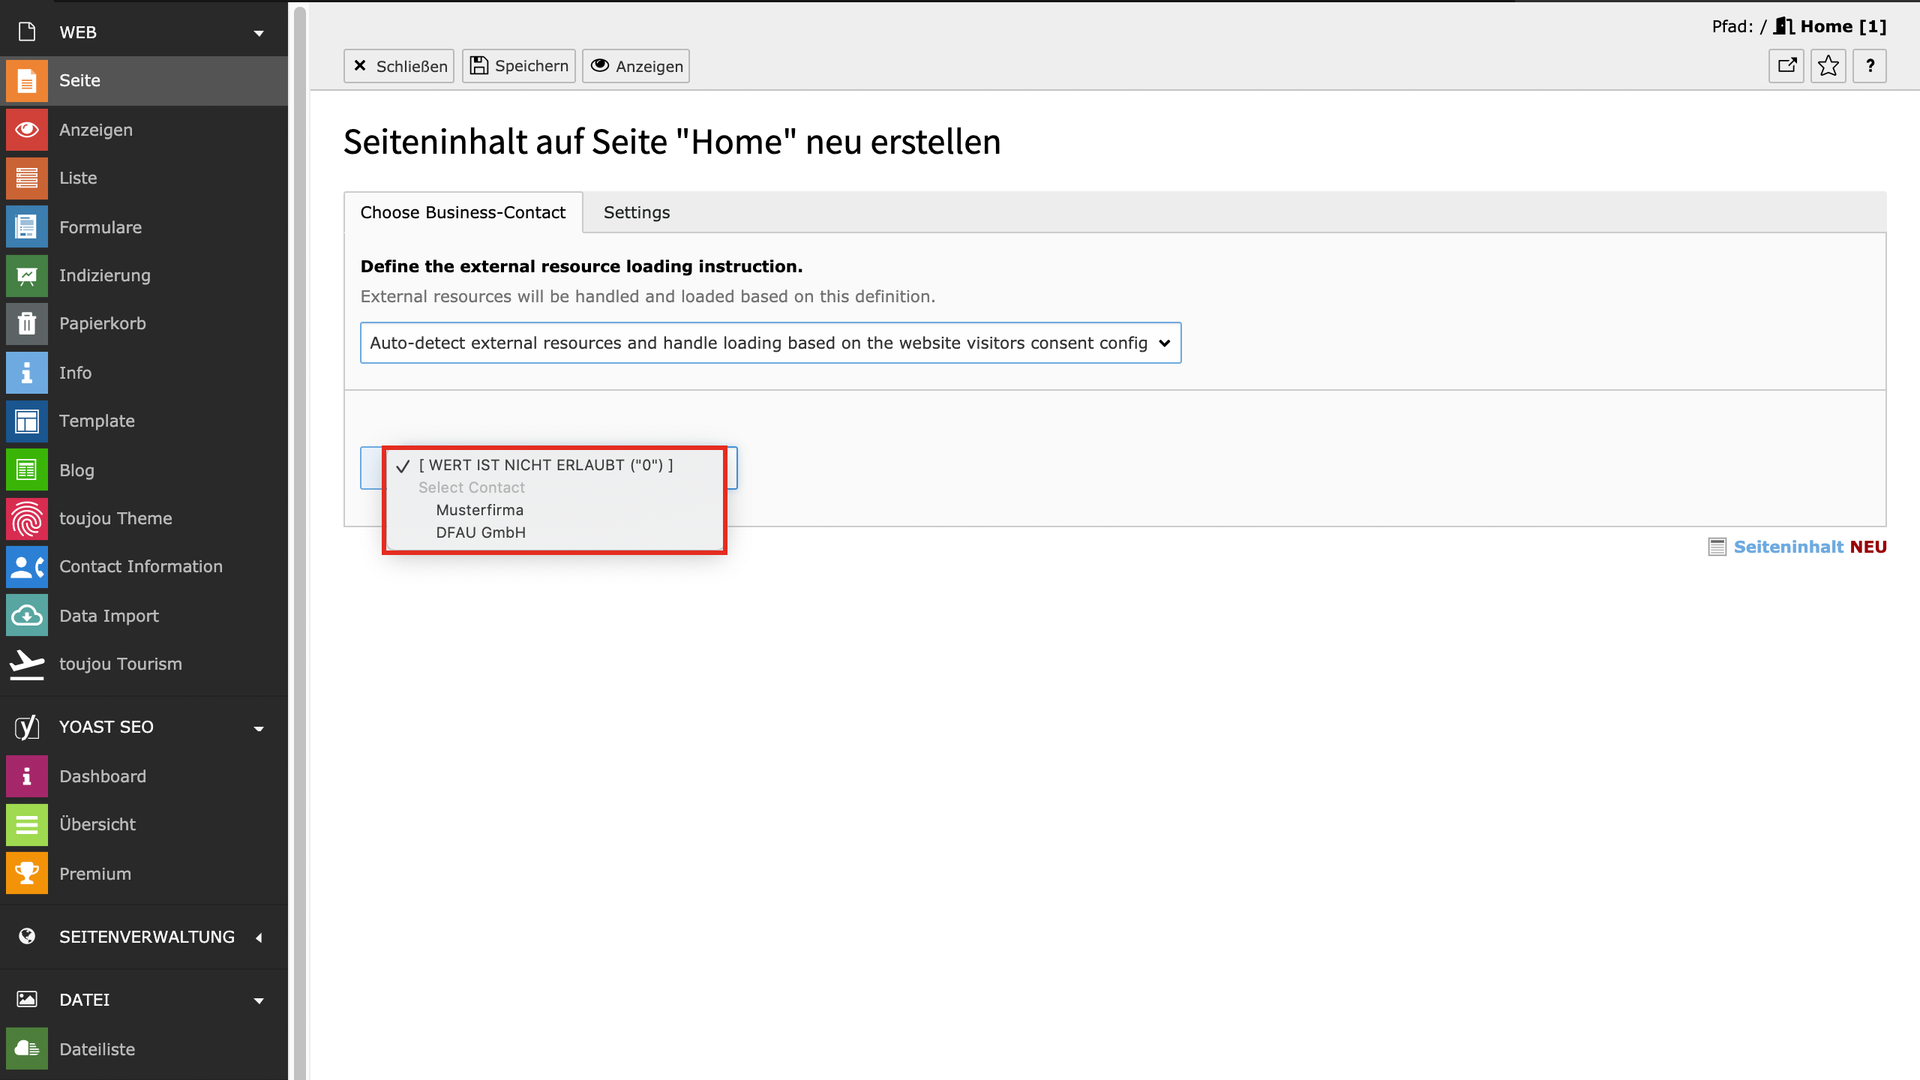Open the Papierkorb recycler module icon

click(x=27, y=324)
